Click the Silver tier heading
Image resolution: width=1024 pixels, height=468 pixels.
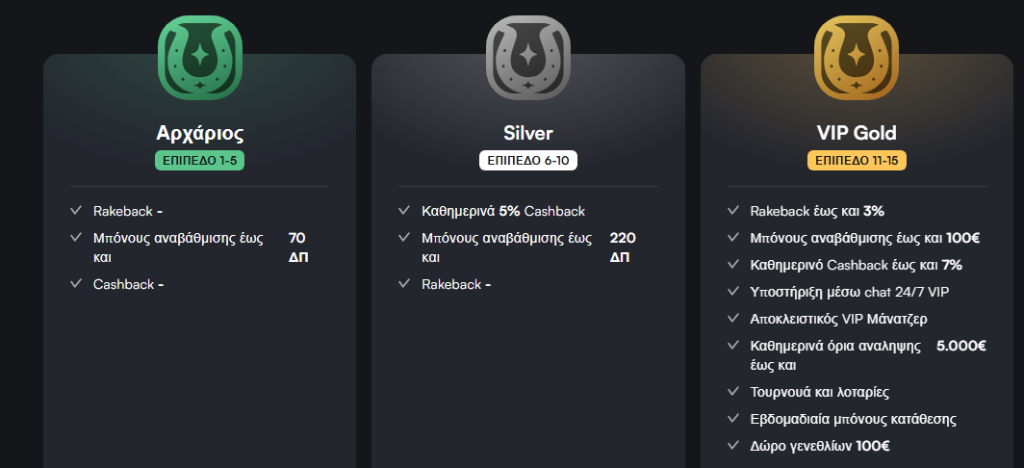pyautogui.click(x=528, y=133)
